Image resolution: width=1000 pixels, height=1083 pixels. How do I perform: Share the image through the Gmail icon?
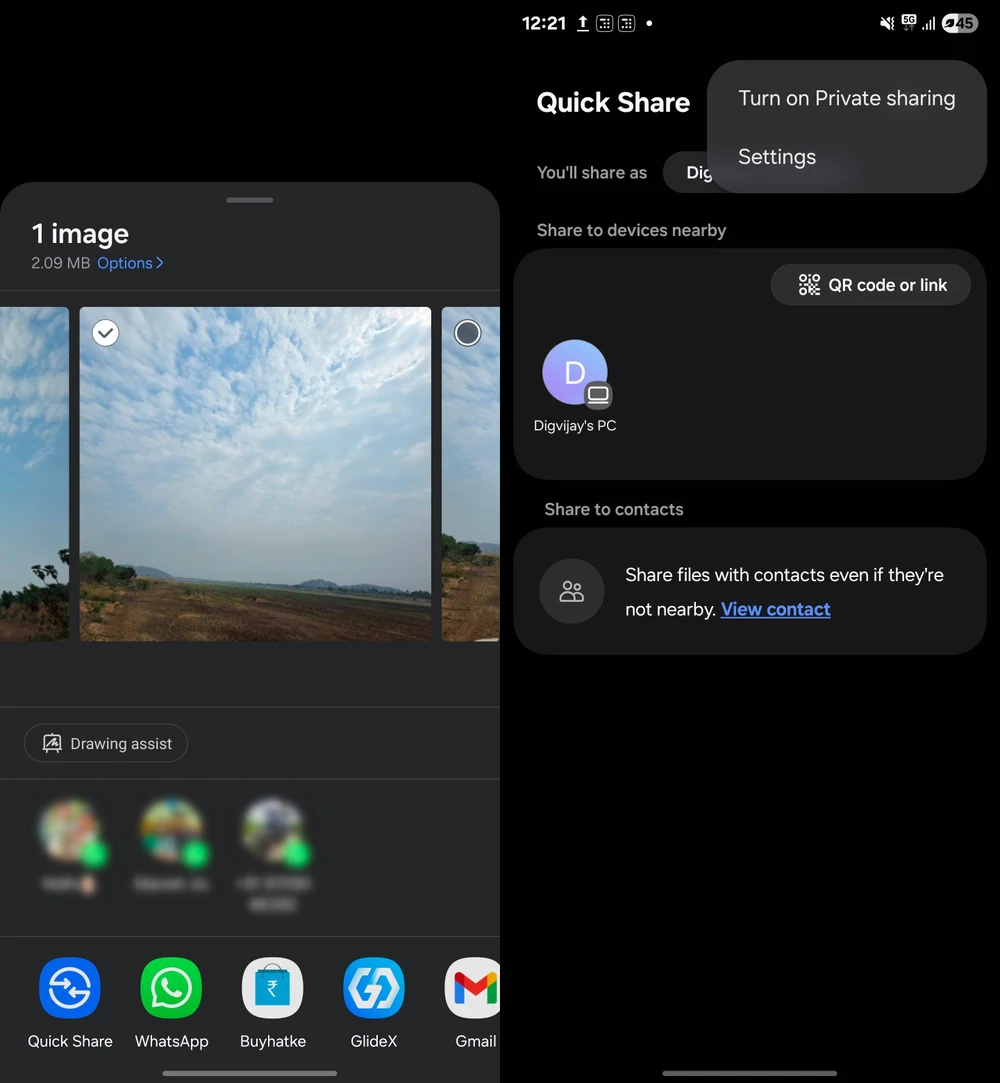tap(474, 989)
